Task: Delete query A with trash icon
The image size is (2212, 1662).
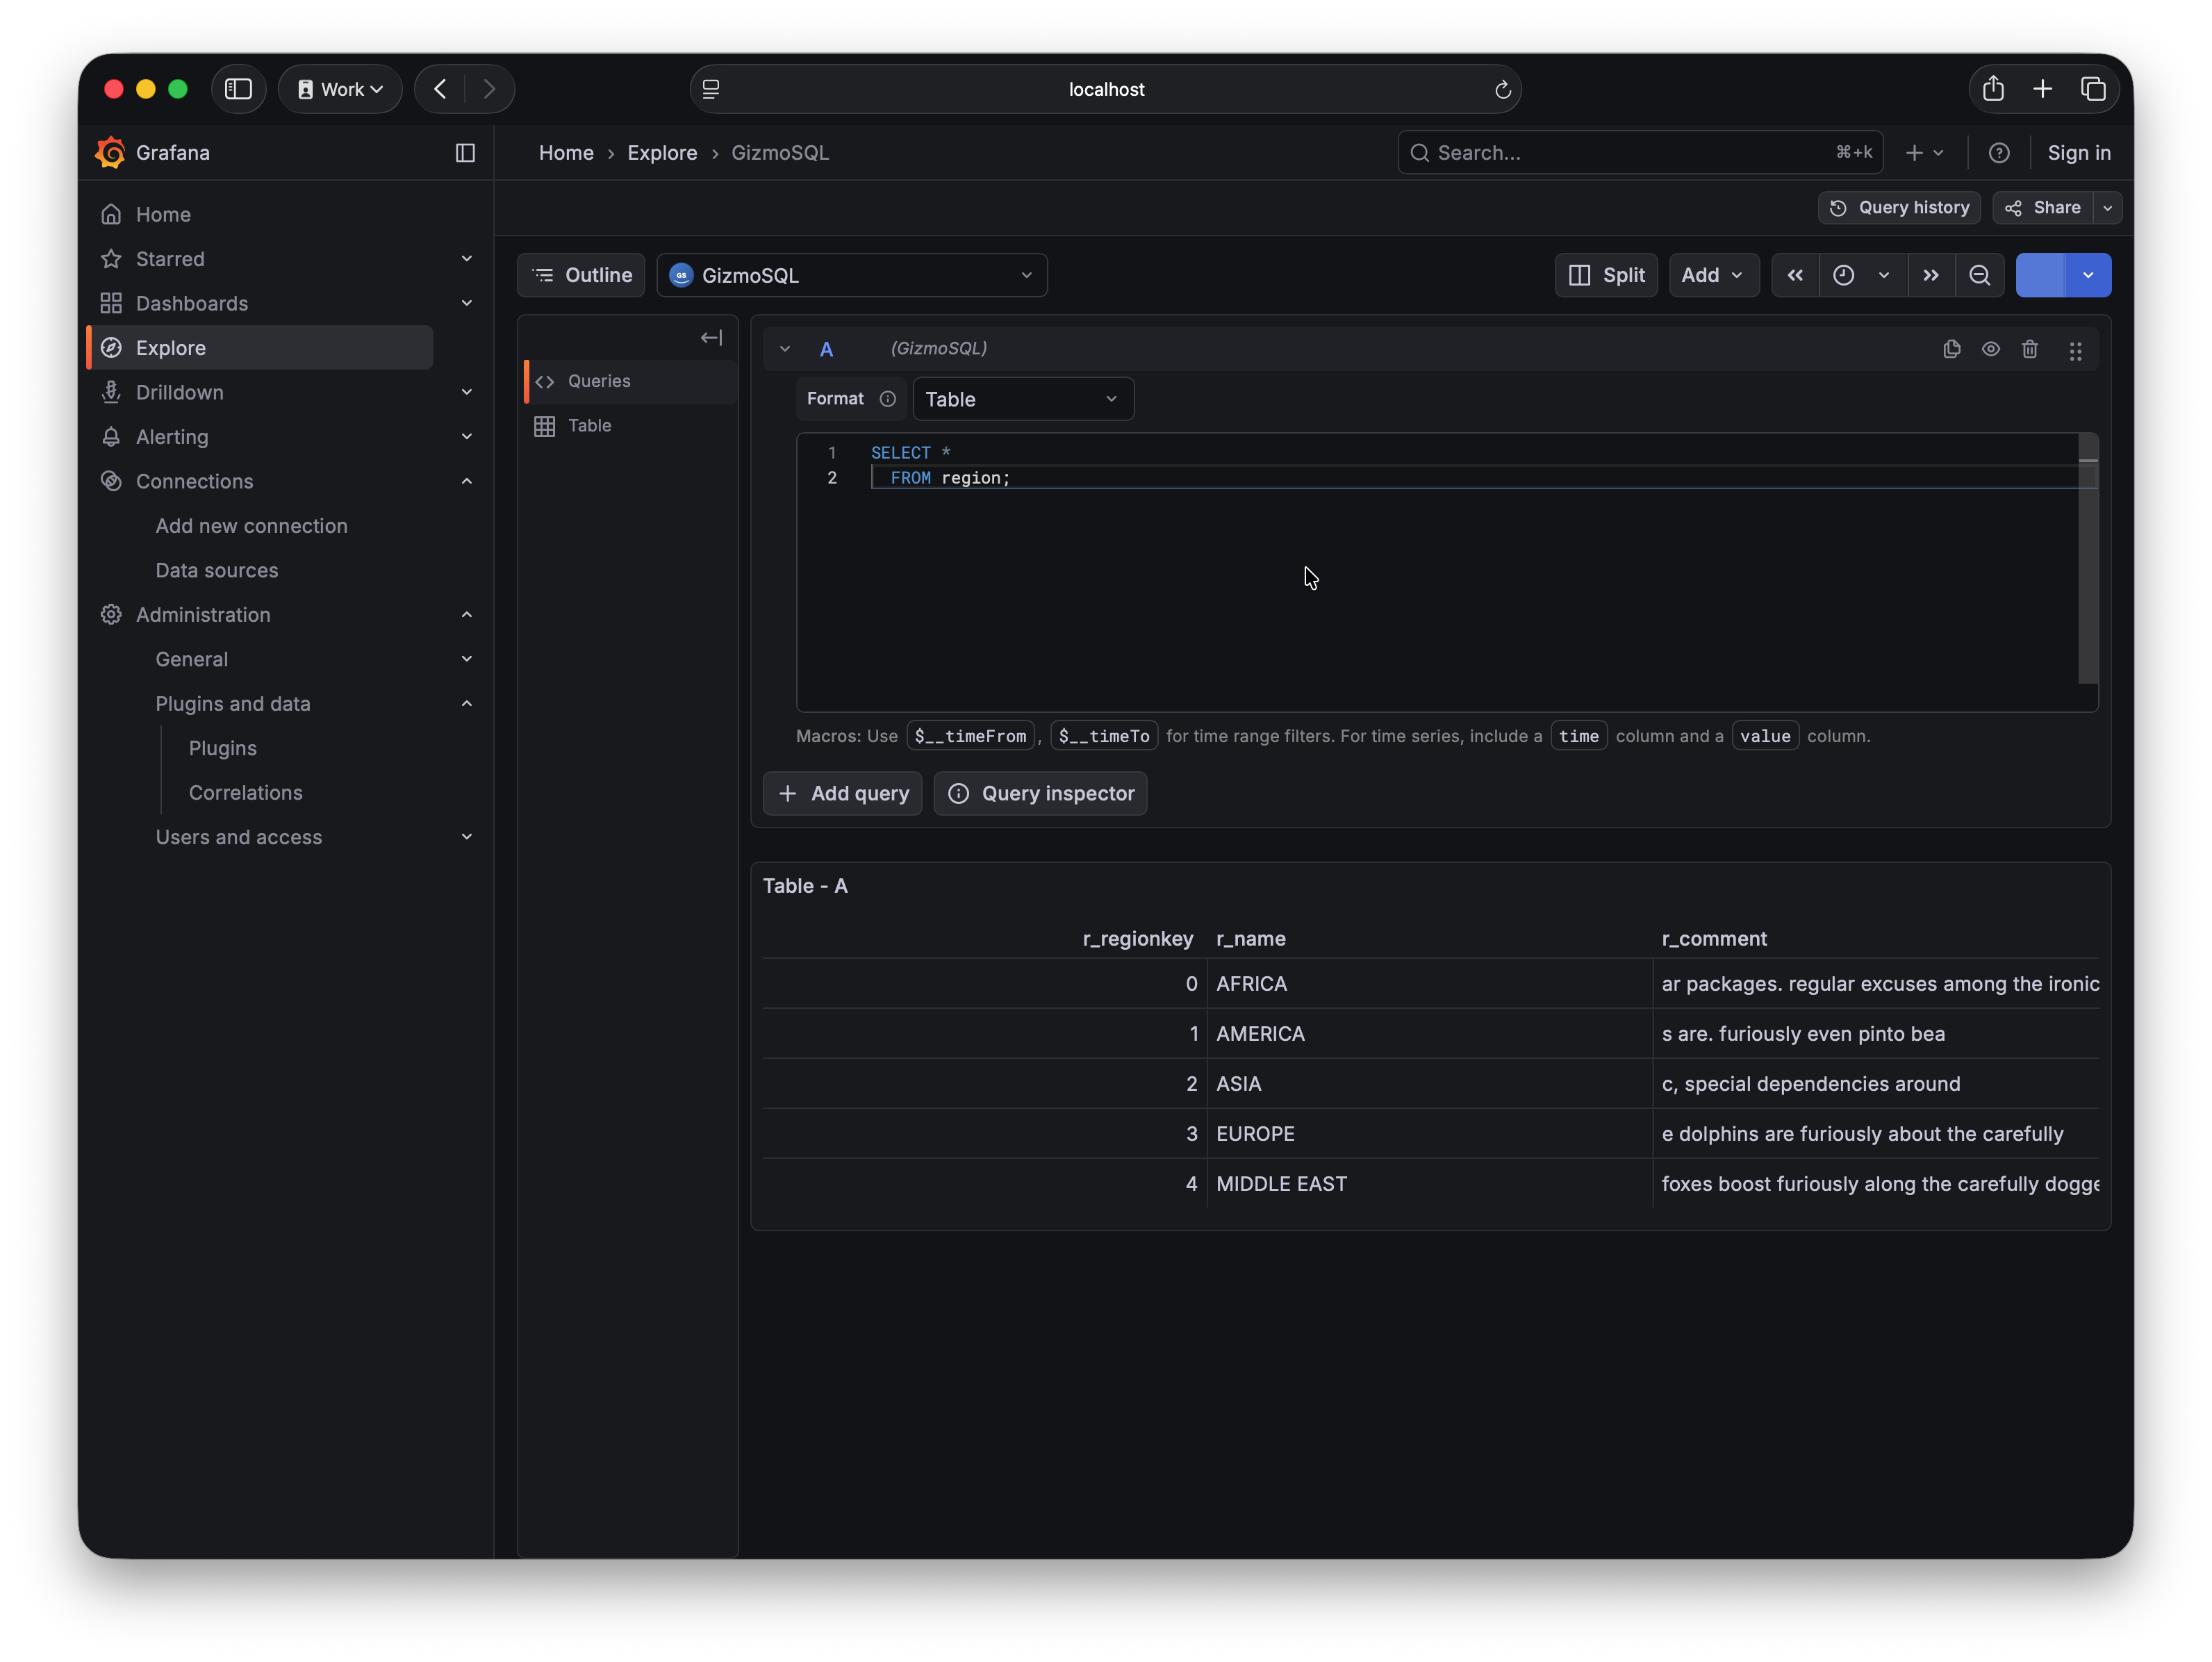Action: click(2030, 349)
